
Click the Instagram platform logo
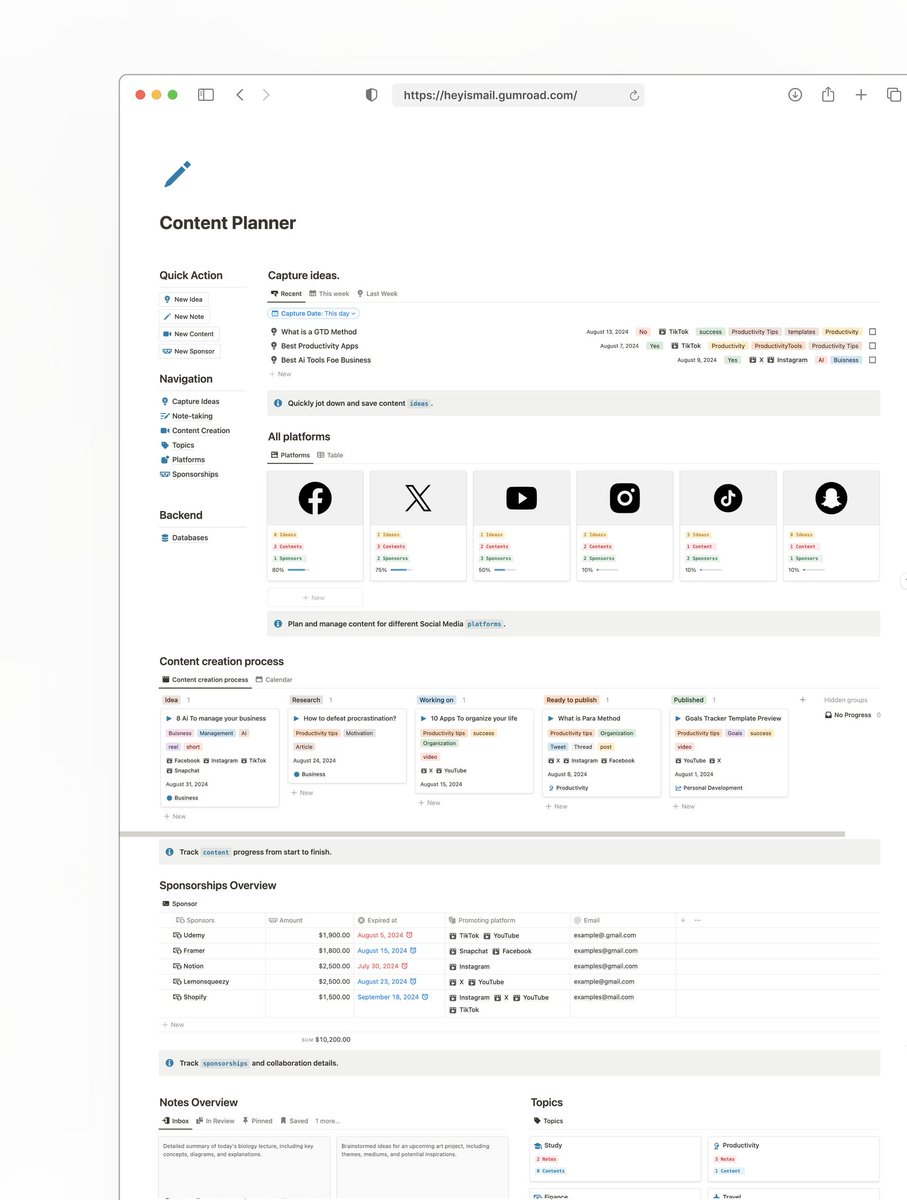tap(625, 498)
